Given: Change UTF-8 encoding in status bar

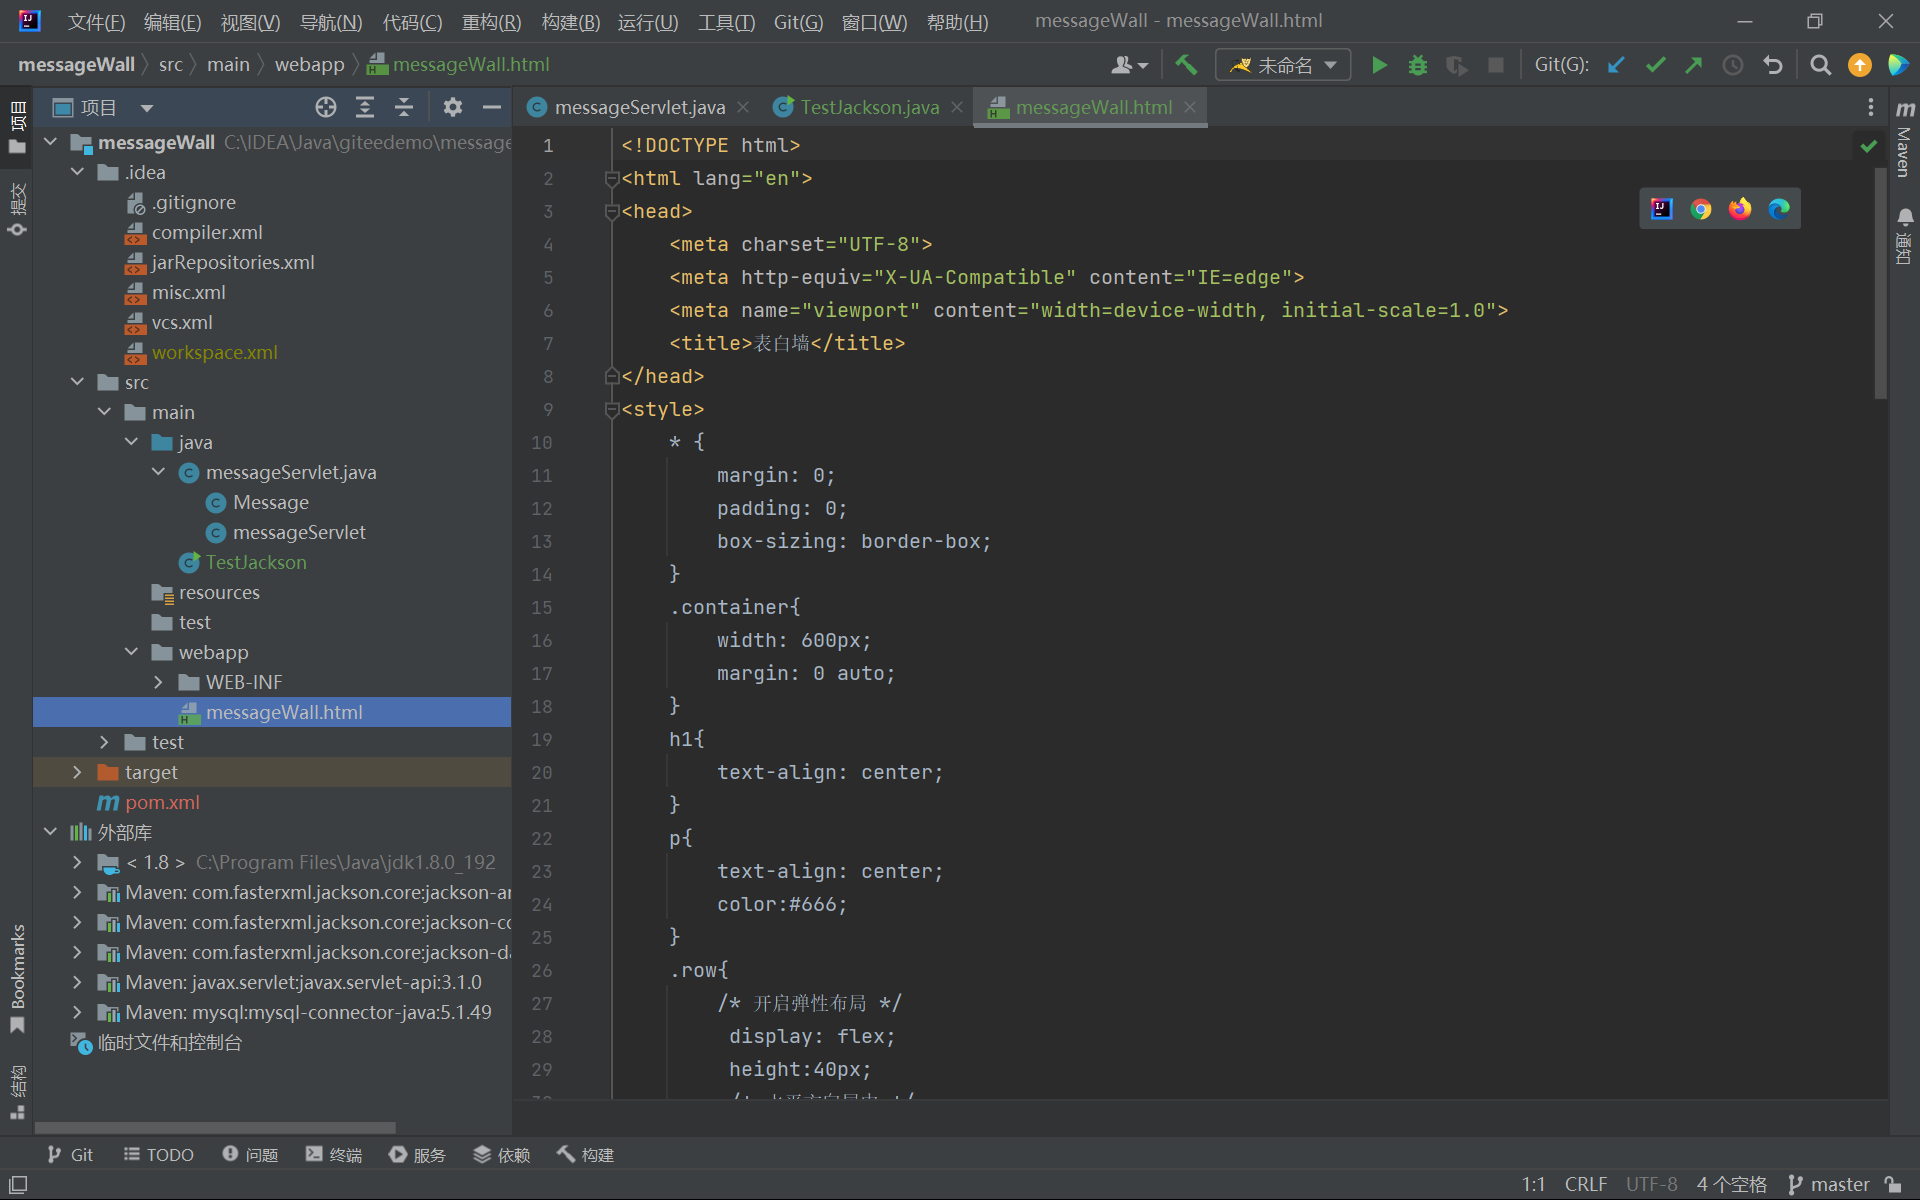Looking at the screenshot, I should click(x=1651, y=1185).
